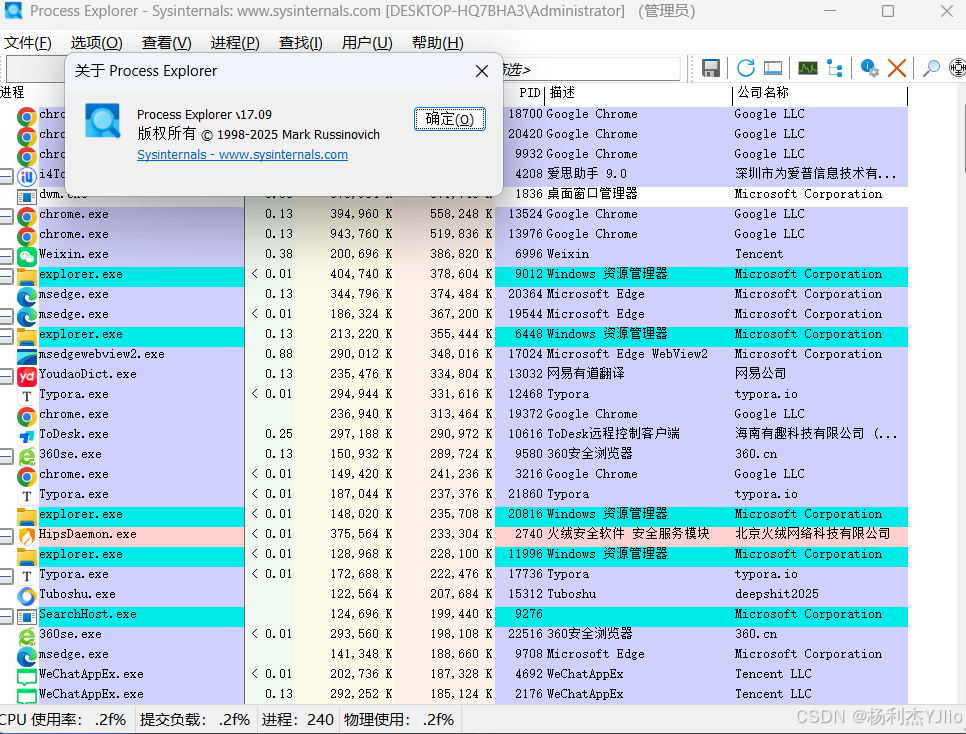Image resolution: width=966 pixels, height=734 pixels.
Task: Click chrome.exe icon for PID 13976
Action: [x=26, y=235]
